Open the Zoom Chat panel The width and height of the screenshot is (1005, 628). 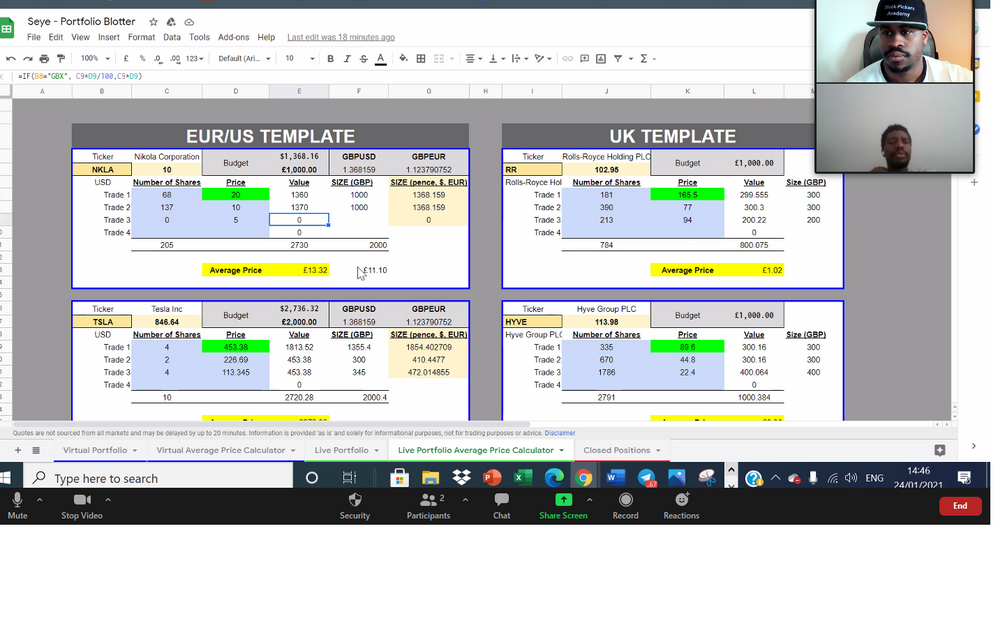point(501,506)
